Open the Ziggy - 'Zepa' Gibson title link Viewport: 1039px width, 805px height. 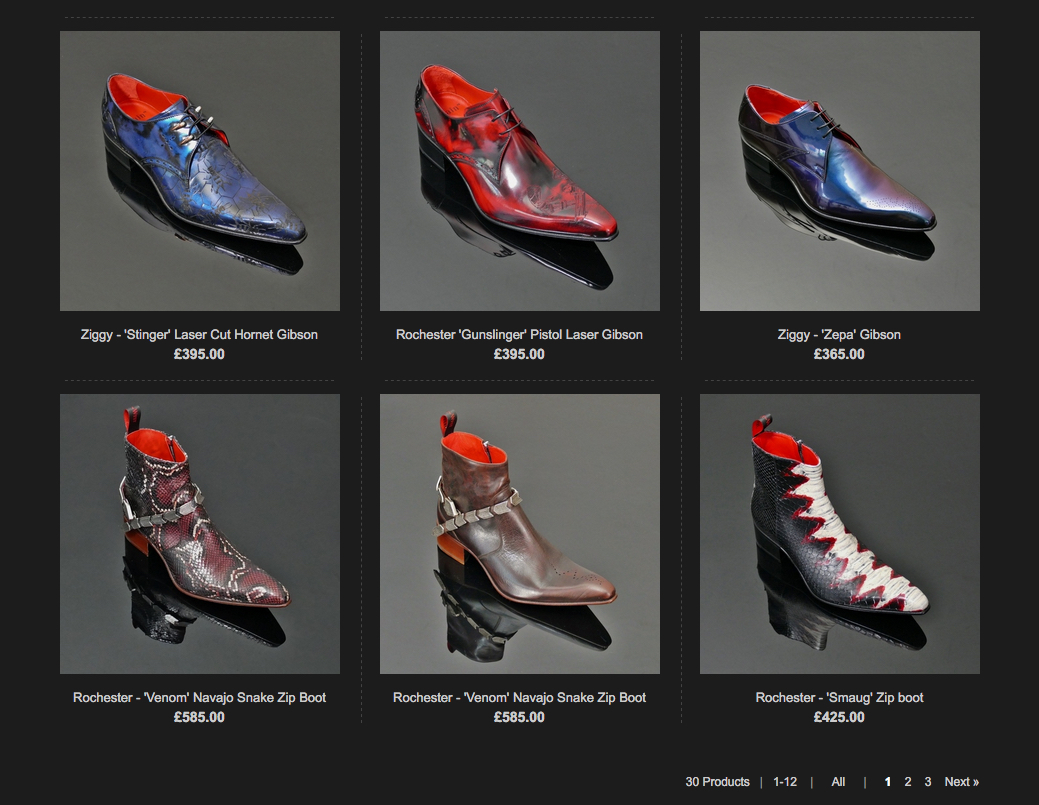point(840,335)
